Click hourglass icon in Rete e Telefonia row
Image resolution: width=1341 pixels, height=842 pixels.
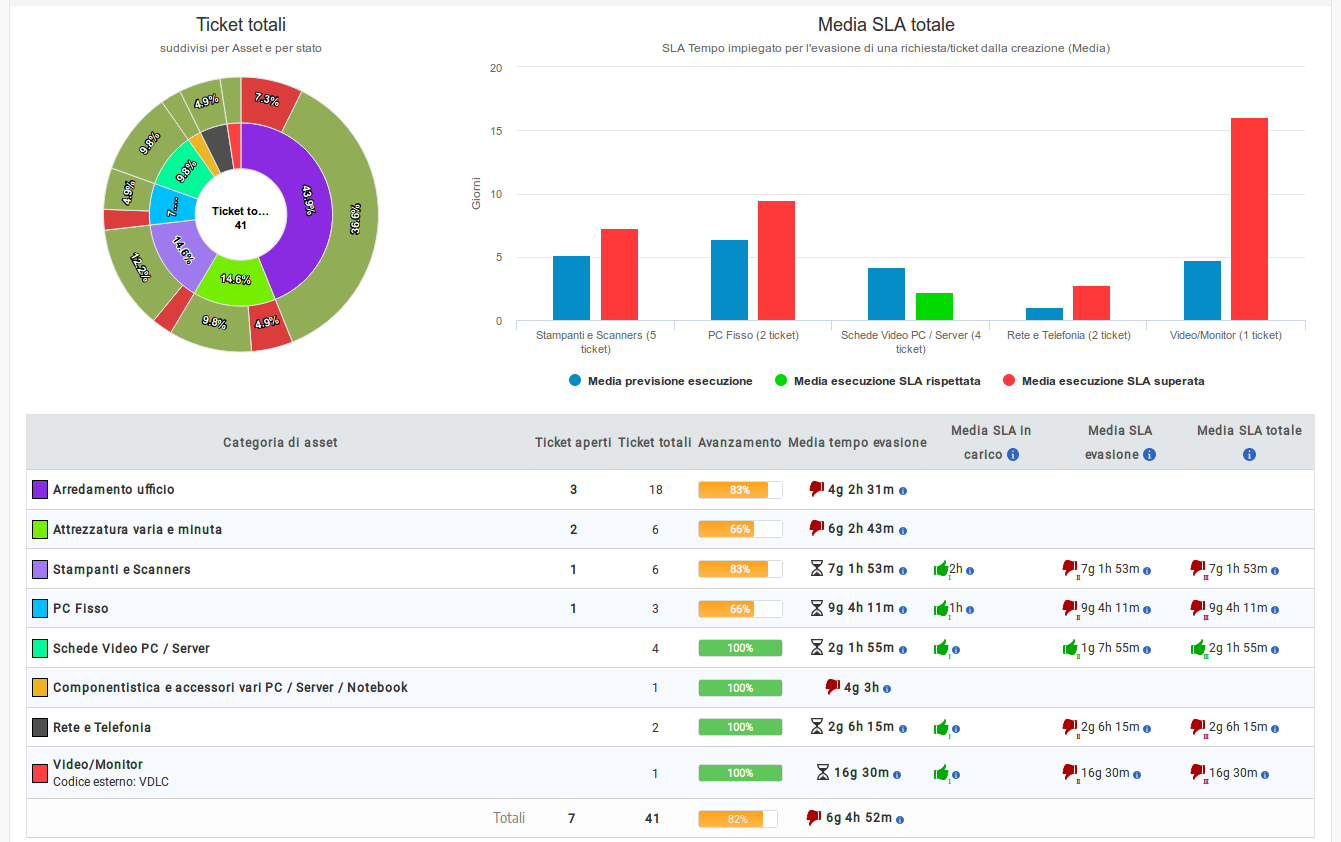817,726
